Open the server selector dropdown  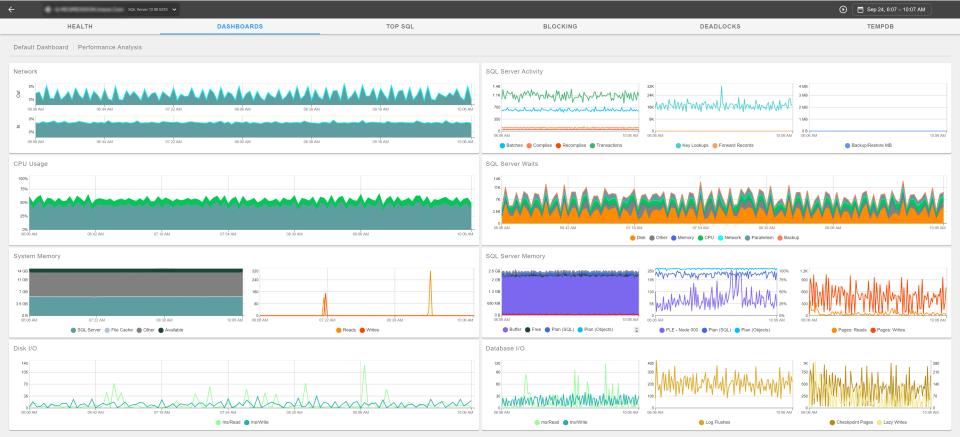[175, 9]
